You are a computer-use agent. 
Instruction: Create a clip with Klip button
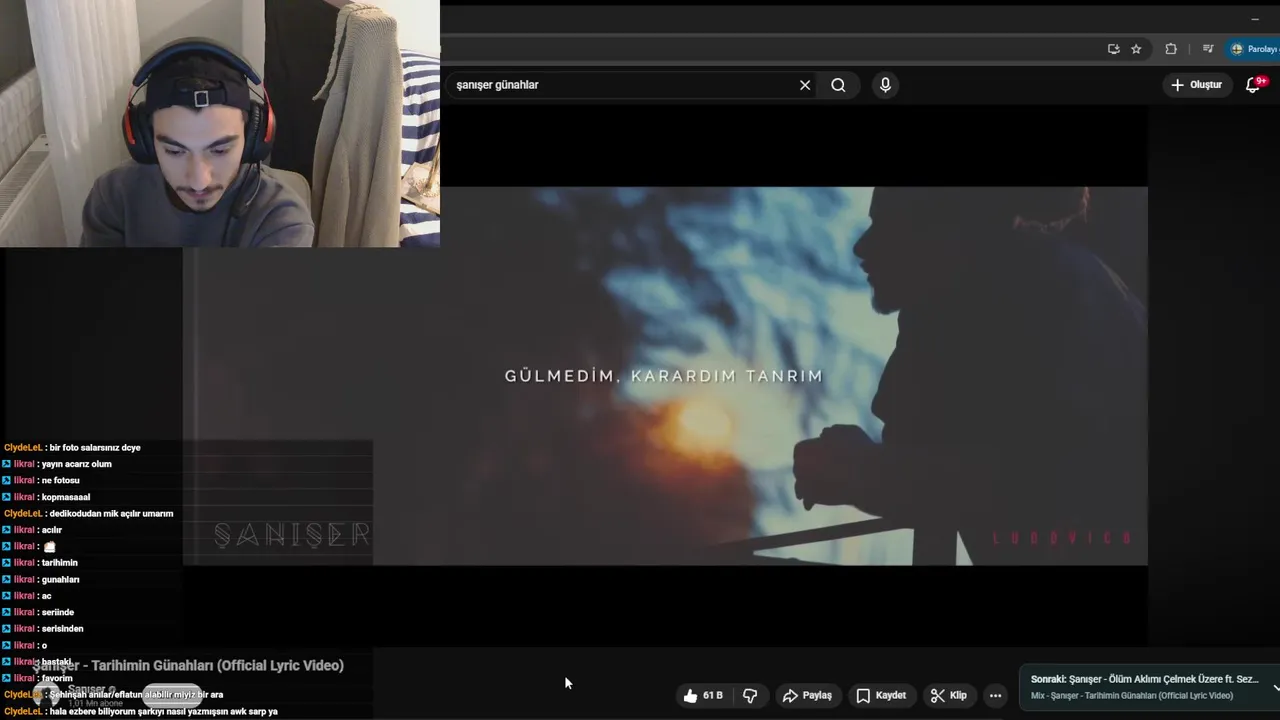(x=948, y=695)
